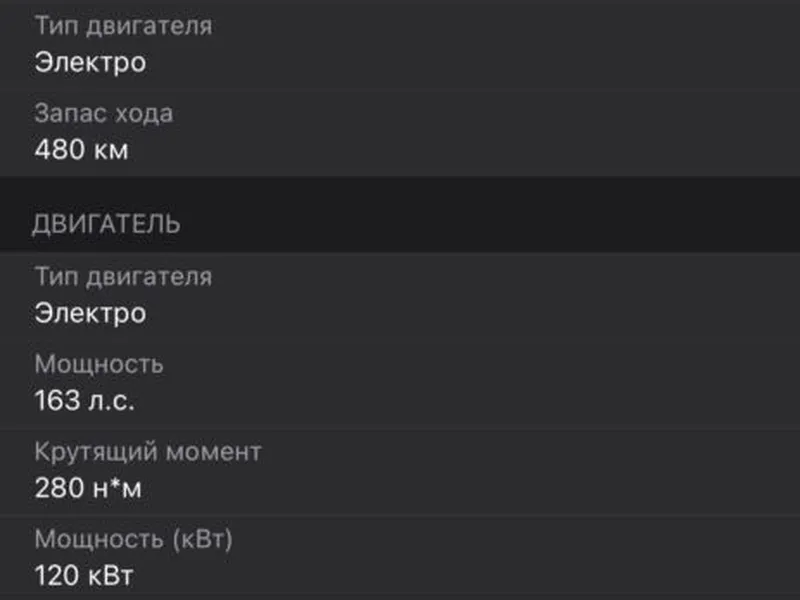Image resolution: width=800 pixels, height=600 pixels.
Task: Click the "км" unit after 480
Action: [x=111, y=150]
